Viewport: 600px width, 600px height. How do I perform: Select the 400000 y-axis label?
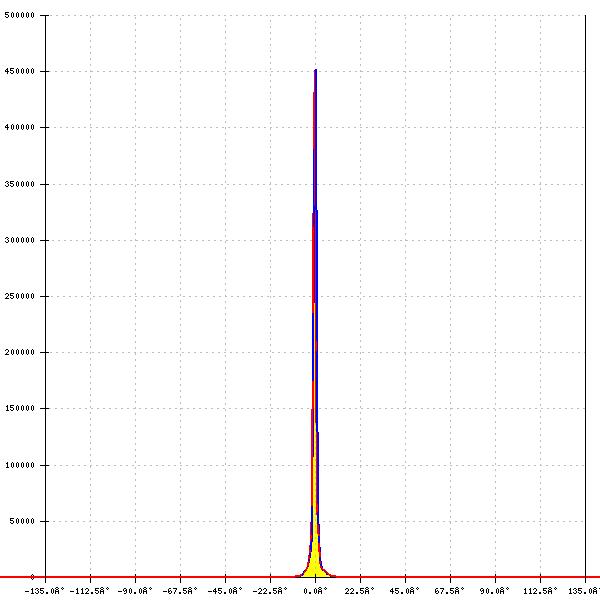(20, 127)
